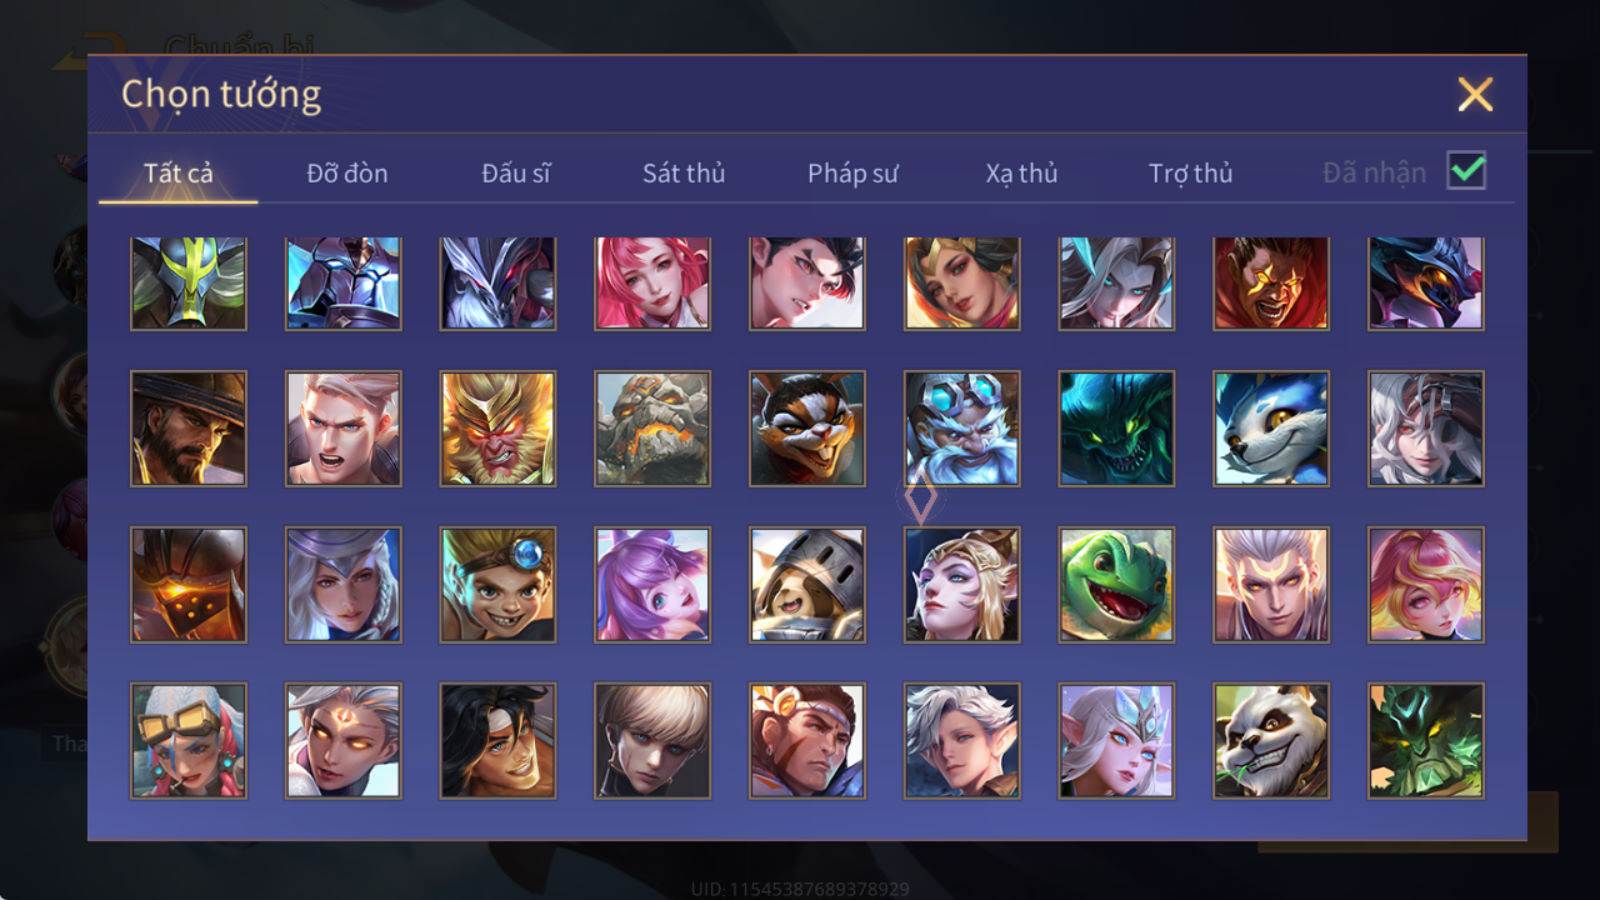Filter by the Xạ thủ tab
The width and height of the screenshot is (1600, 900).
(1021, 173)
